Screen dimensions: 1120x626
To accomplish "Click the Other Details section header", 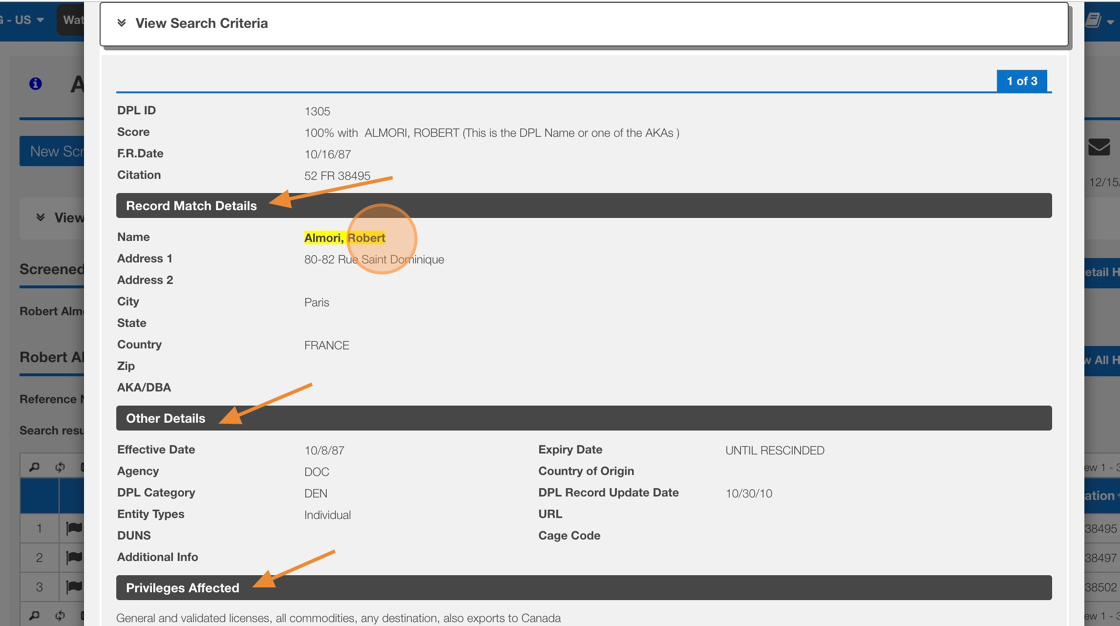I will pyautogui.click(x=584, y=418).
